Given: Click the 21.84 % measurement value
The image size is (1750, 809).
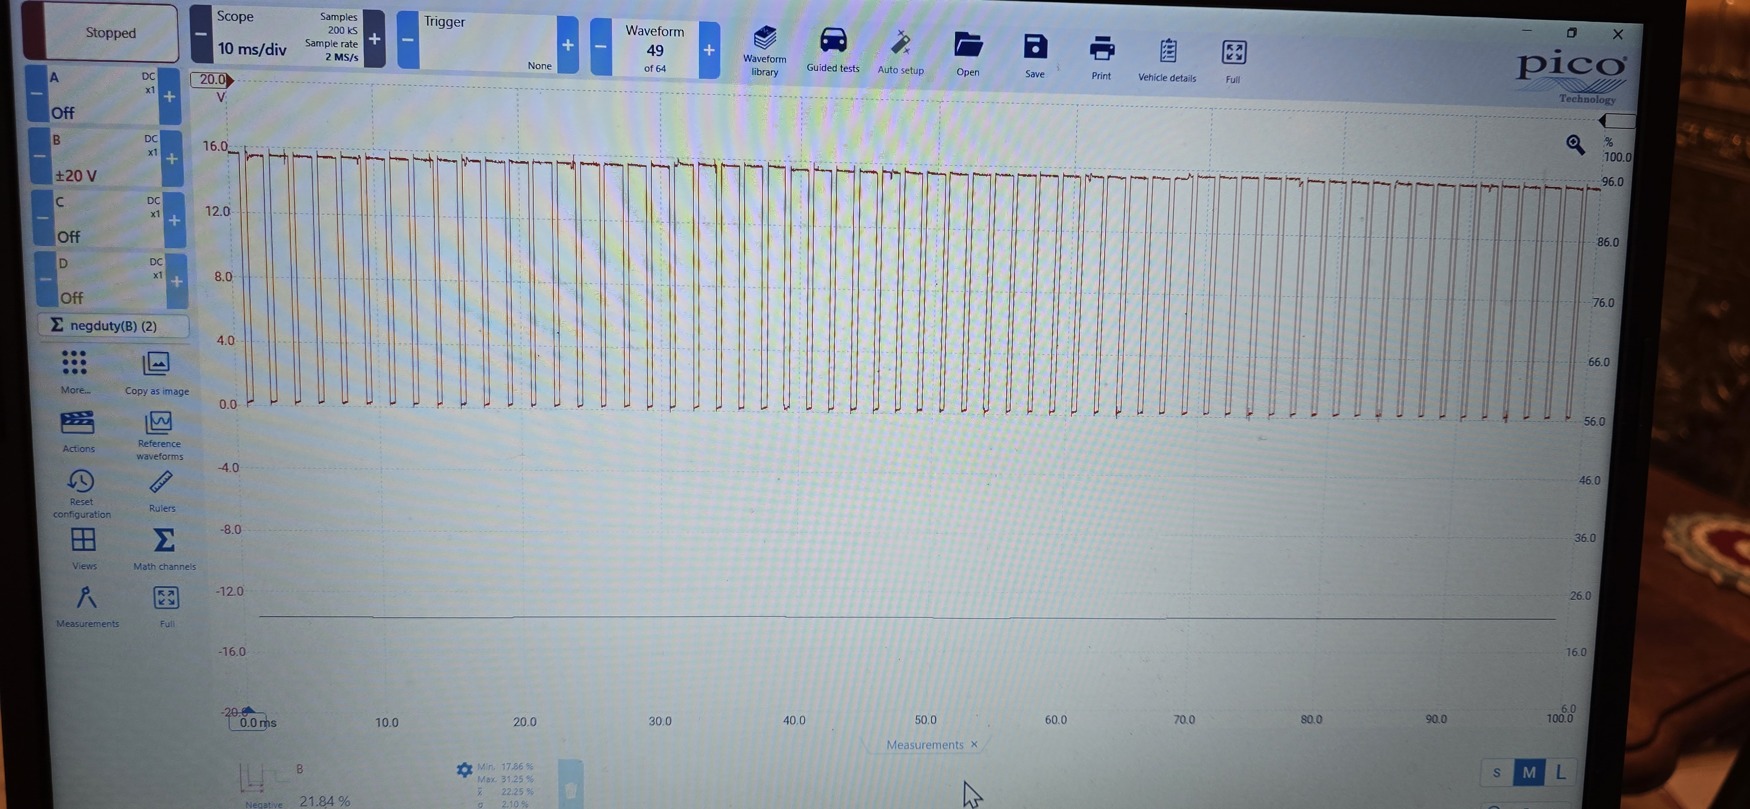Looking at the screenshot, I should click(x=324, y=801).
